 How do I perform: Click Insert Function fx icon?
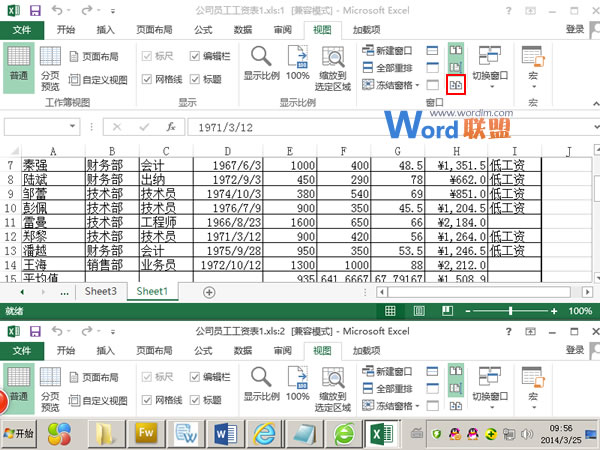(171, 128)
